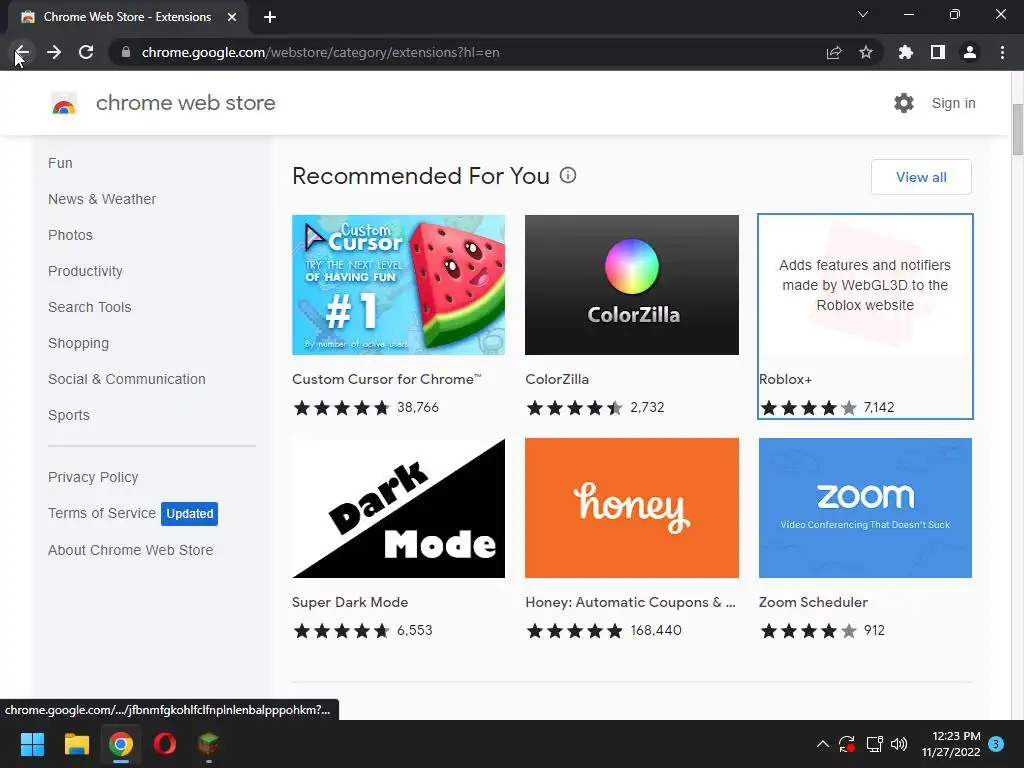
Task: Select the News & Weather category
Action: pos(102,199)
